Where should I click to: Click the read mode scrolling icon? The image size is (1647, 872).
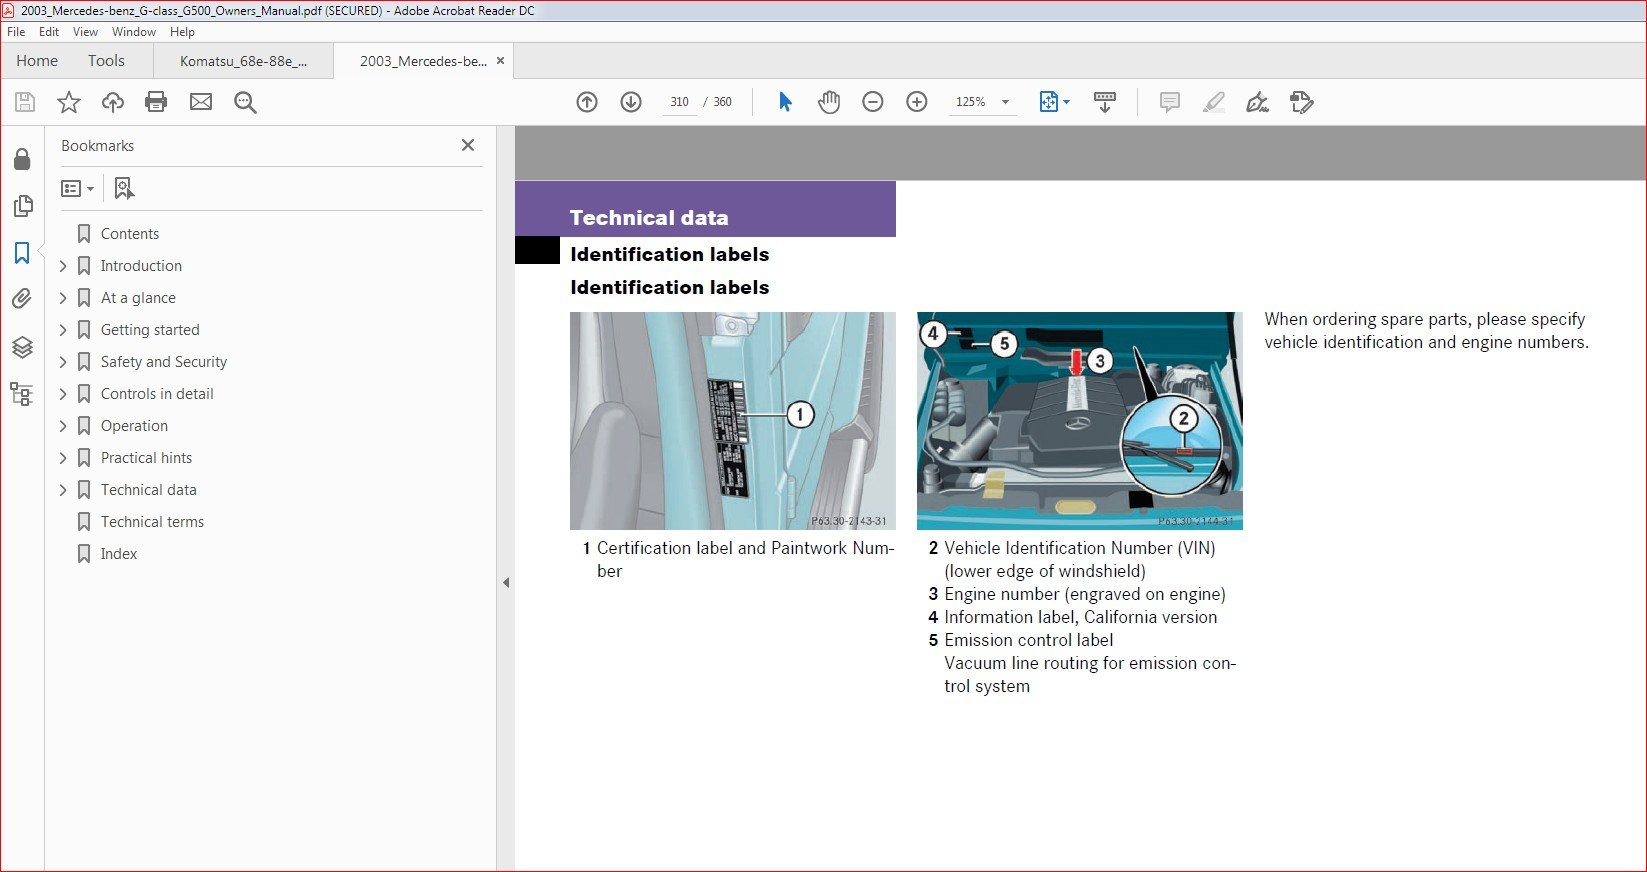point(1105,102)
